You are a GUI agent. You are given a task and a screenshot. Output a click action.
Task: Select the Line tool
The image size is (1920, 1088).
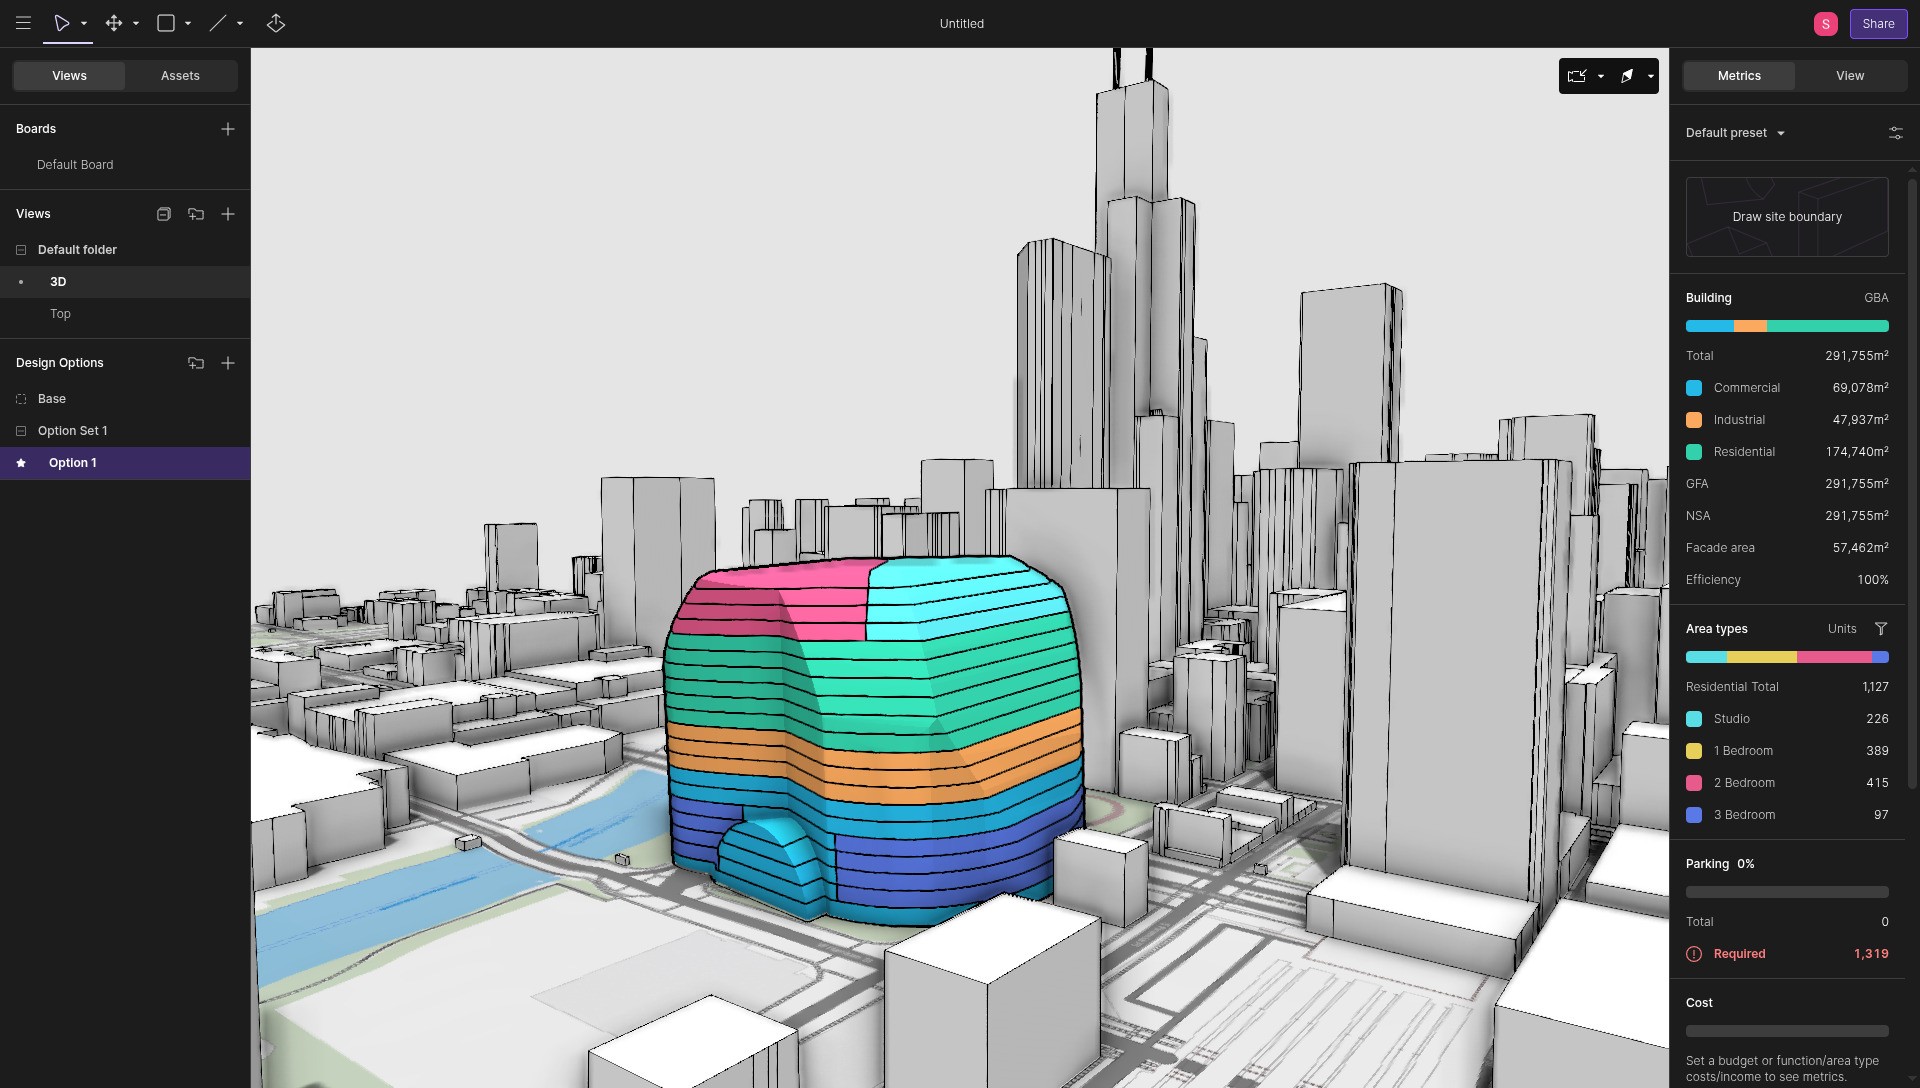[x=216, y=23]
